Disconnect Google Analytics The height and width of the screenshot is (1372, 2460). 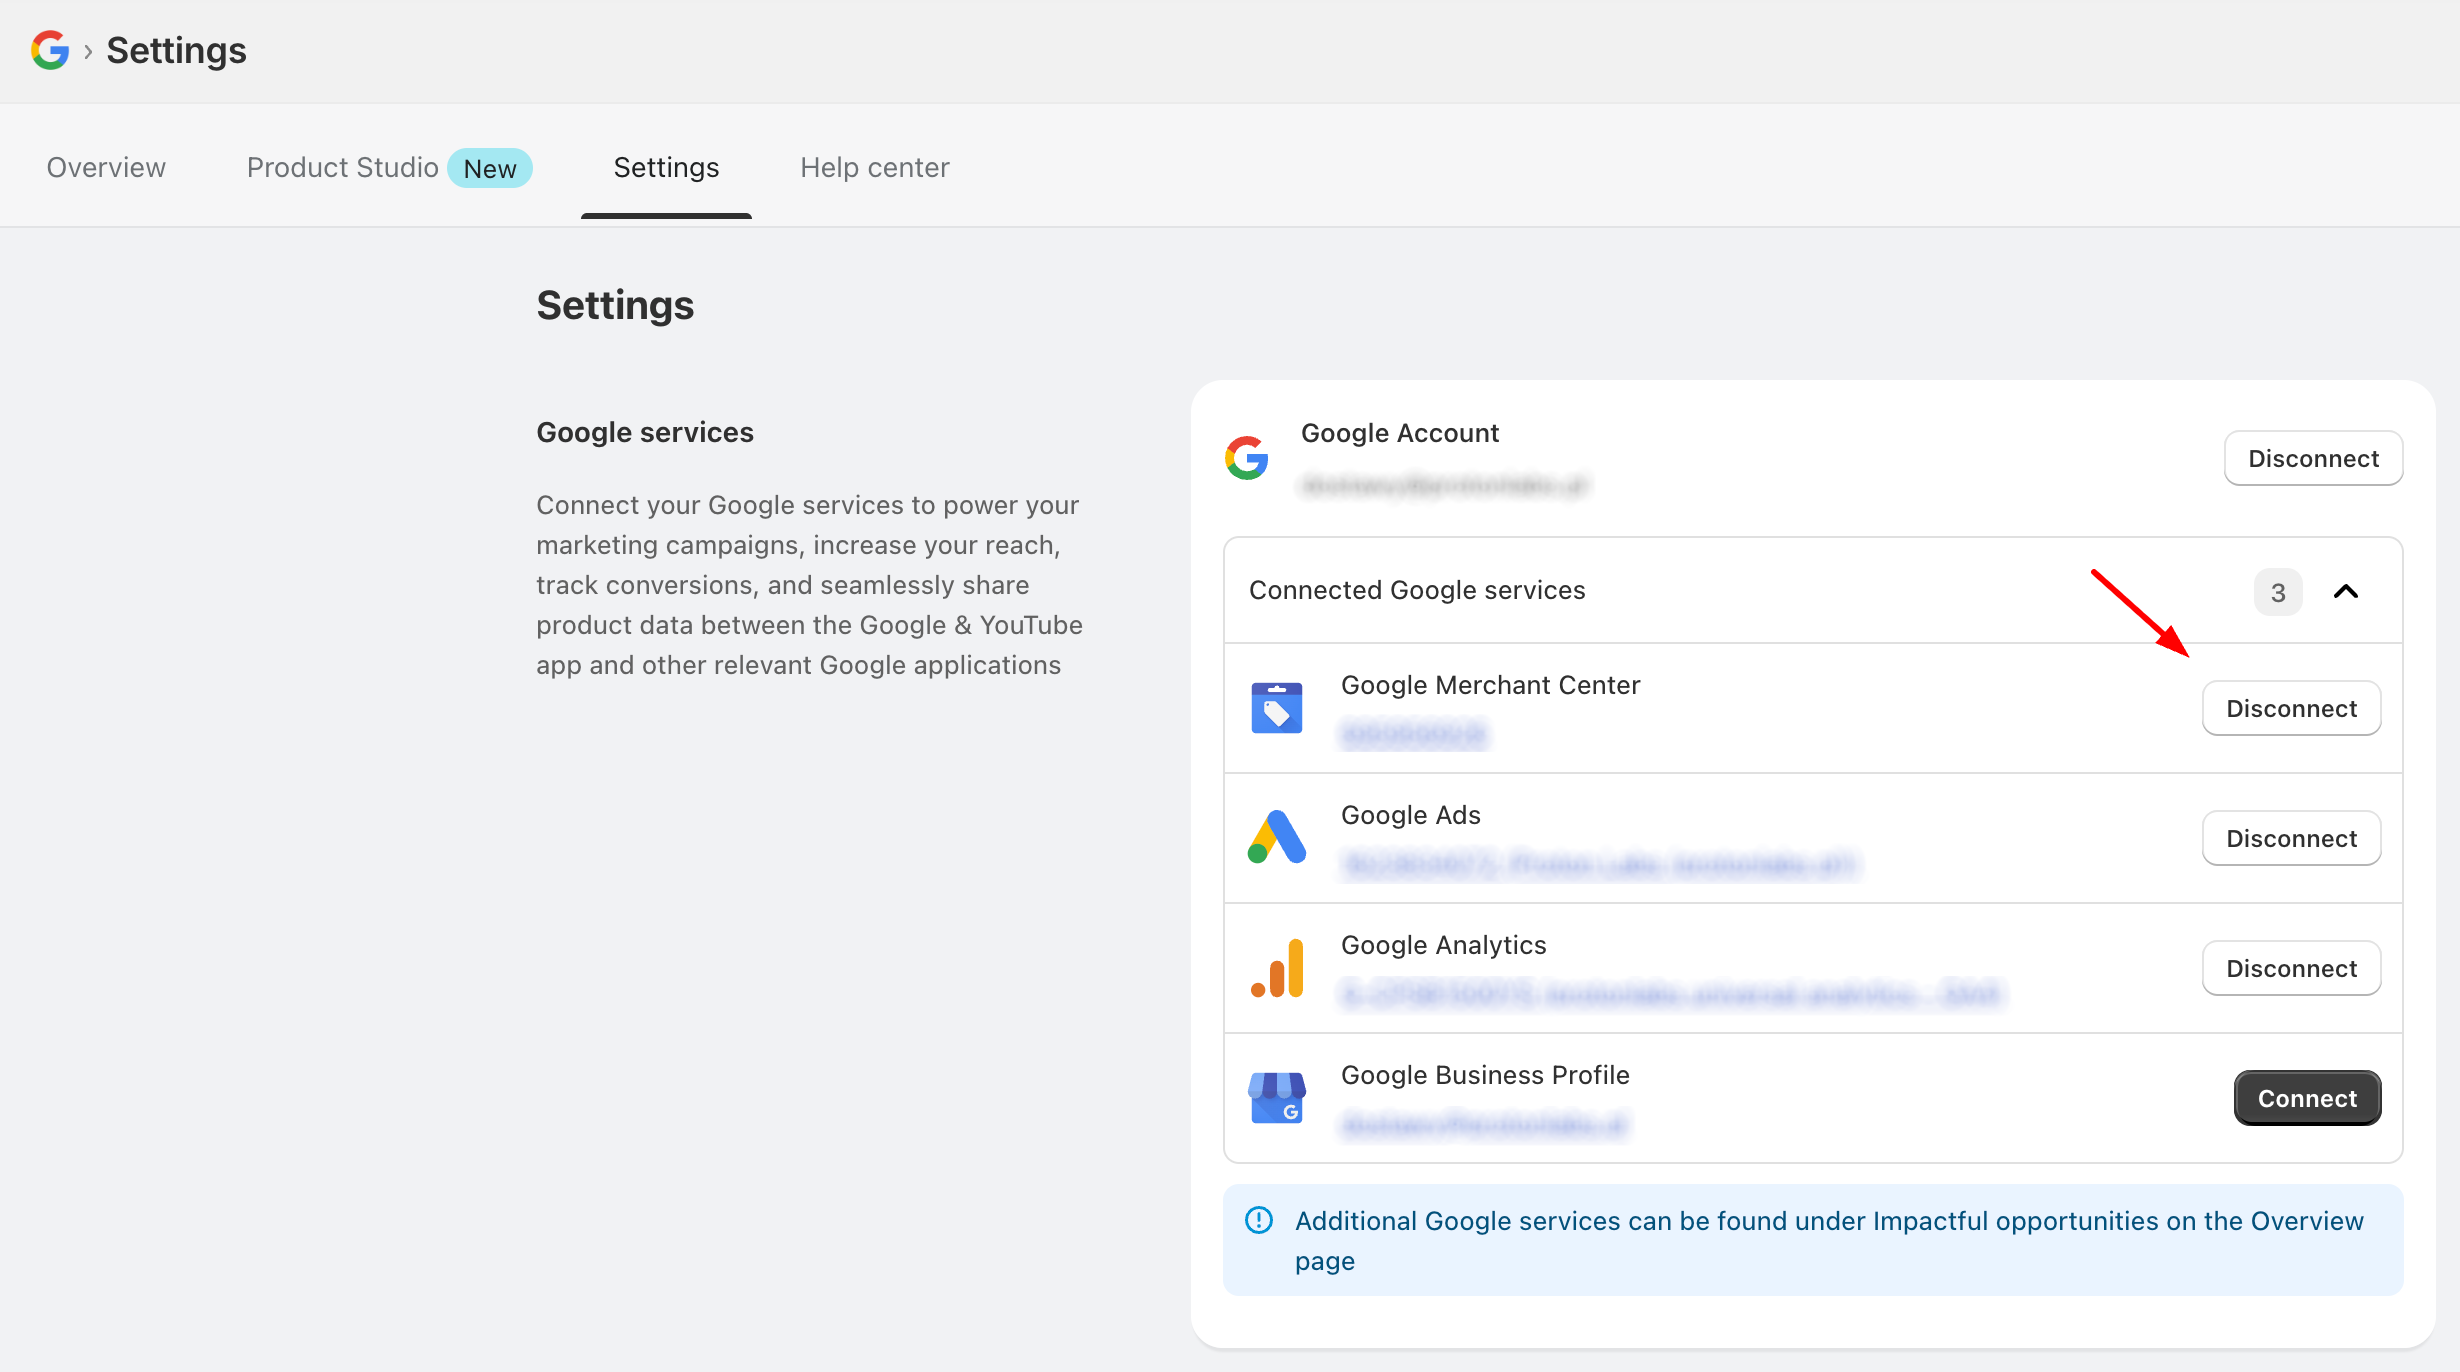(2291, 967)
